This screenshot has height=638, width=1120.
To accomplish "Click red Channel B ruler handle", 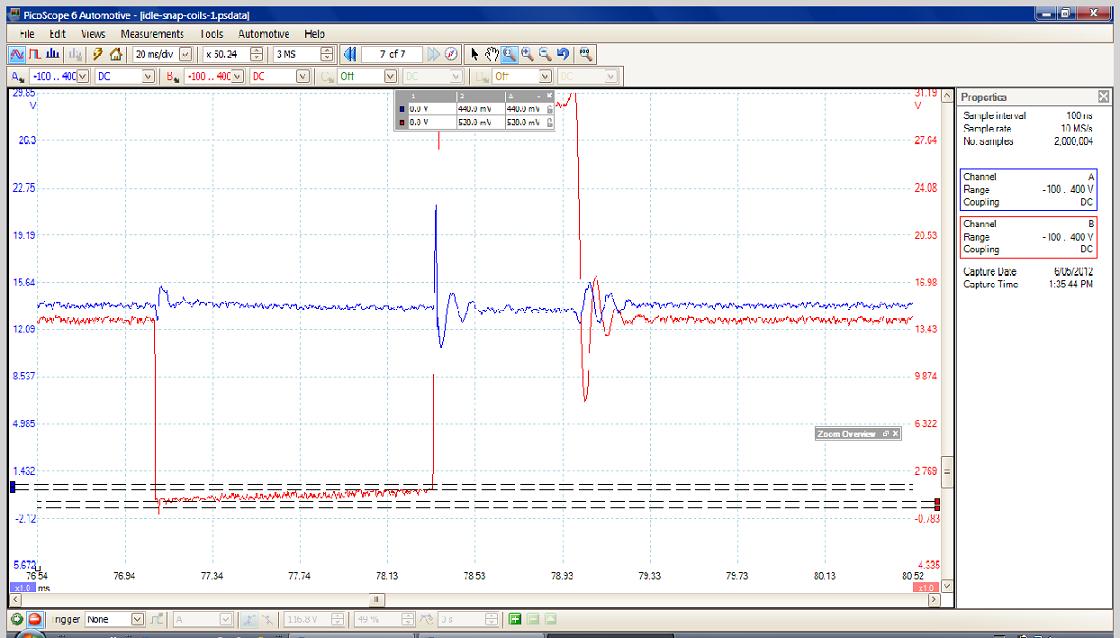I will pyautogui.click(x=938, y=504).
